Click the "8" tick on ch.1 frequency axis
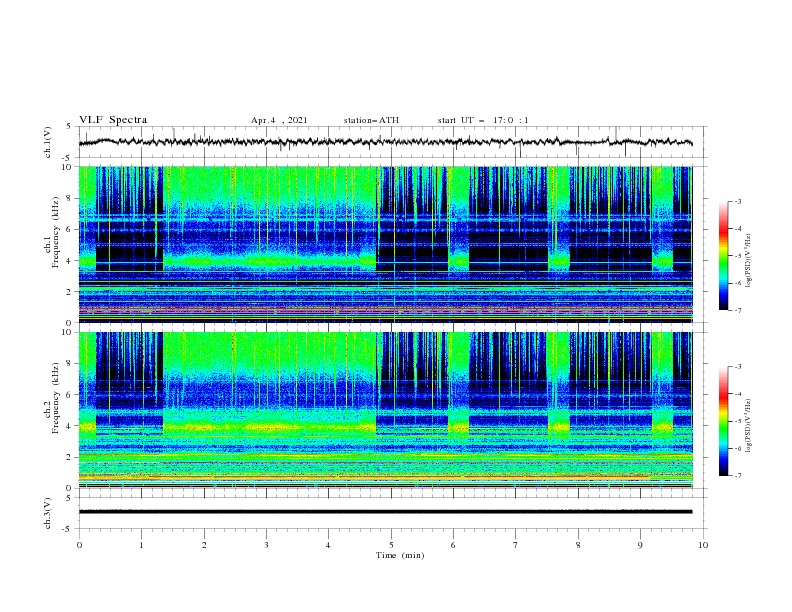The width and height of the screenshot is (792, 612). (69, 198)
